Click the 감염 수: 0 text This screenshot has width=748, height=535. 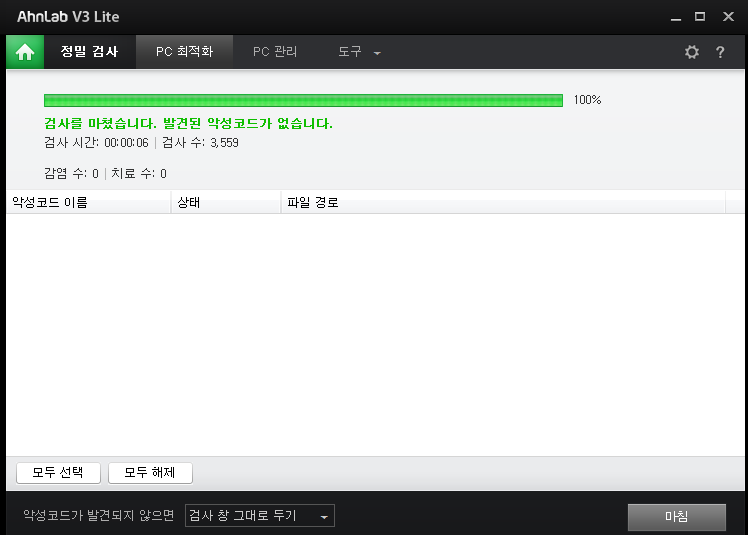[72, 173]
